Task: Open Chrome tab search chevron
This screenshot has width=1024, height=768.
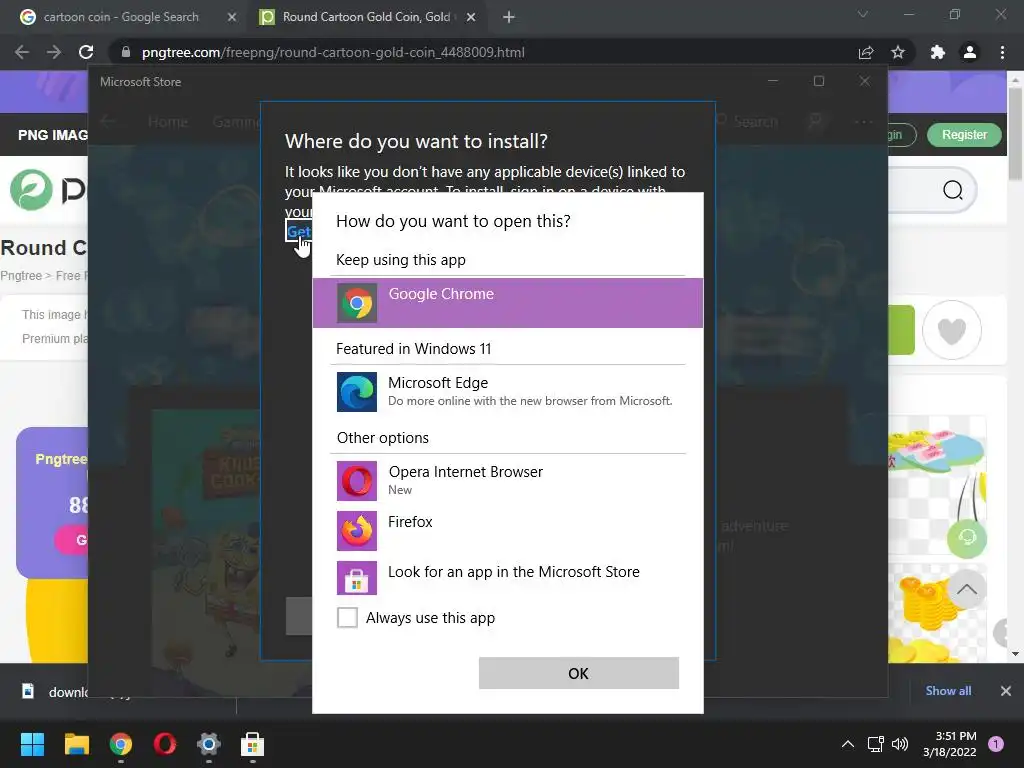Action: click(863, 14)
